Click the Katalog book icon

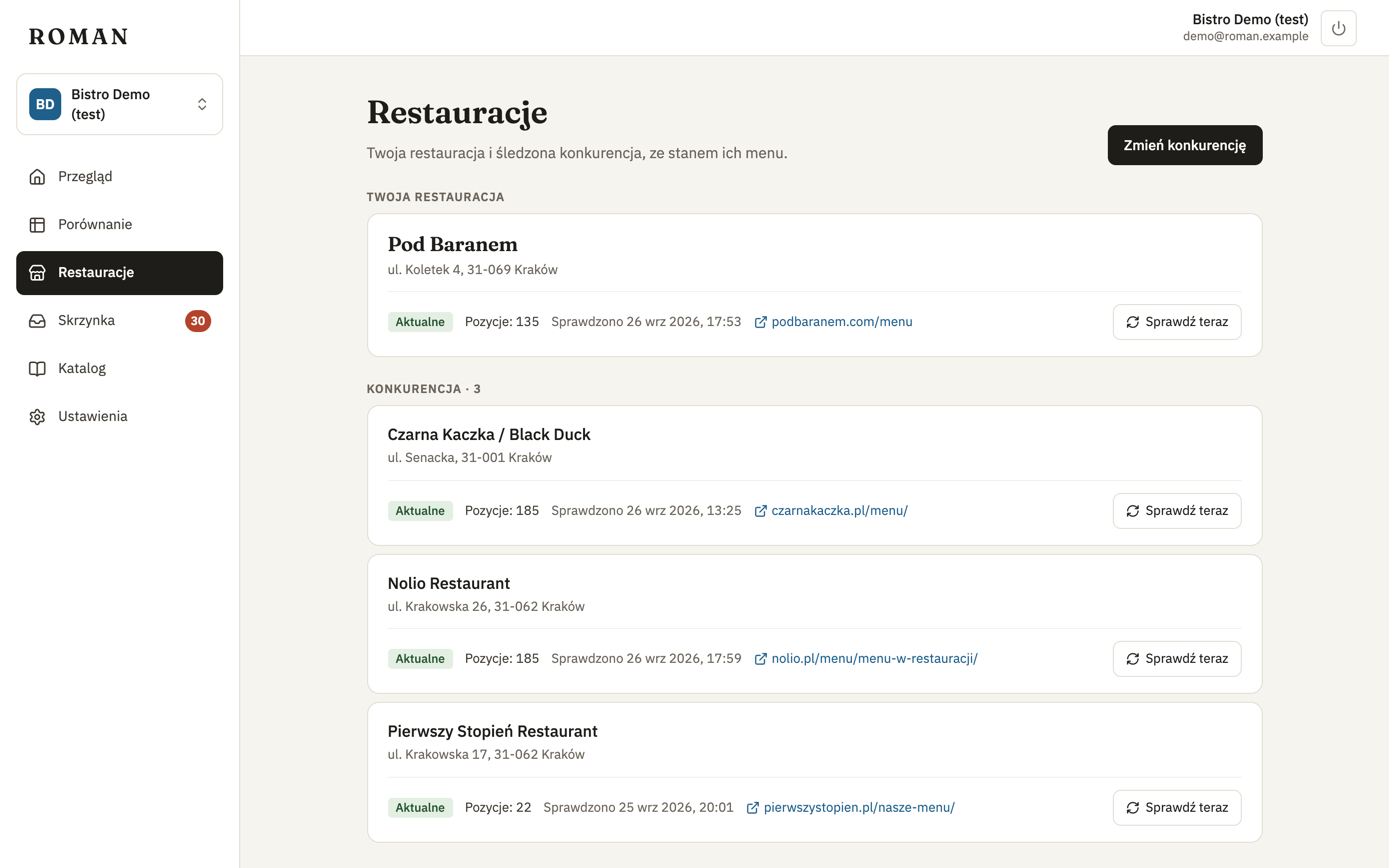pyautogui.click(x=37, y=369)
